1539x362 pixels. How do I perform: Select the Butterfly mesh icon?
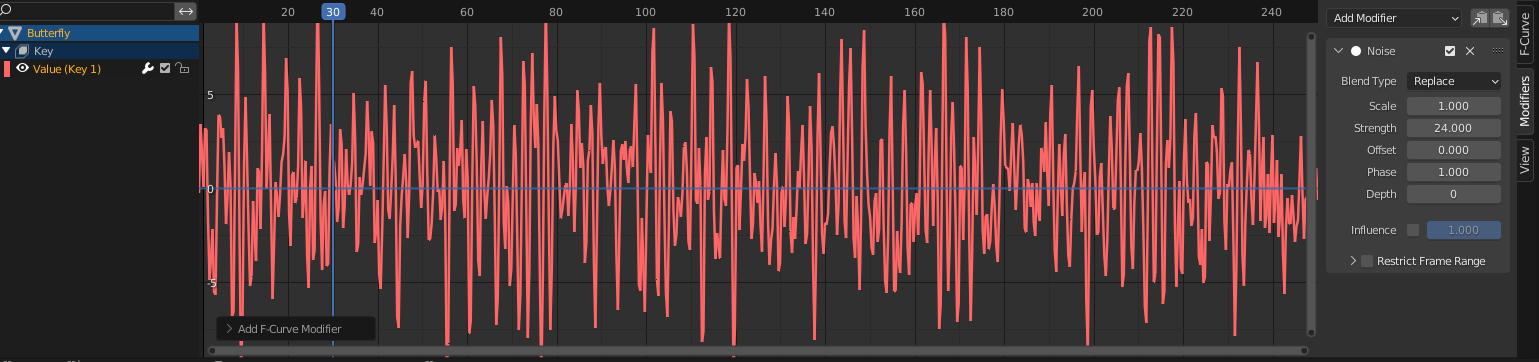(x=16, y=33)
